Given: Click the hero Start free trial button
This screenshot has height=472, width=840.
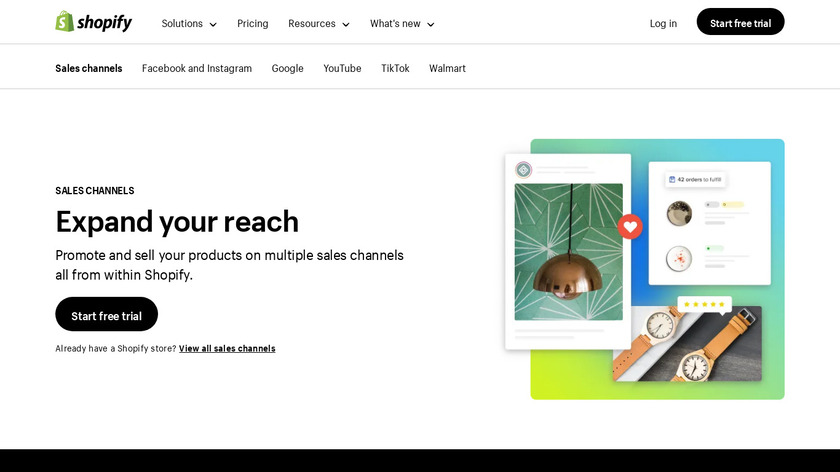Looking at the screenshot, I should click(x=107, y=314).
